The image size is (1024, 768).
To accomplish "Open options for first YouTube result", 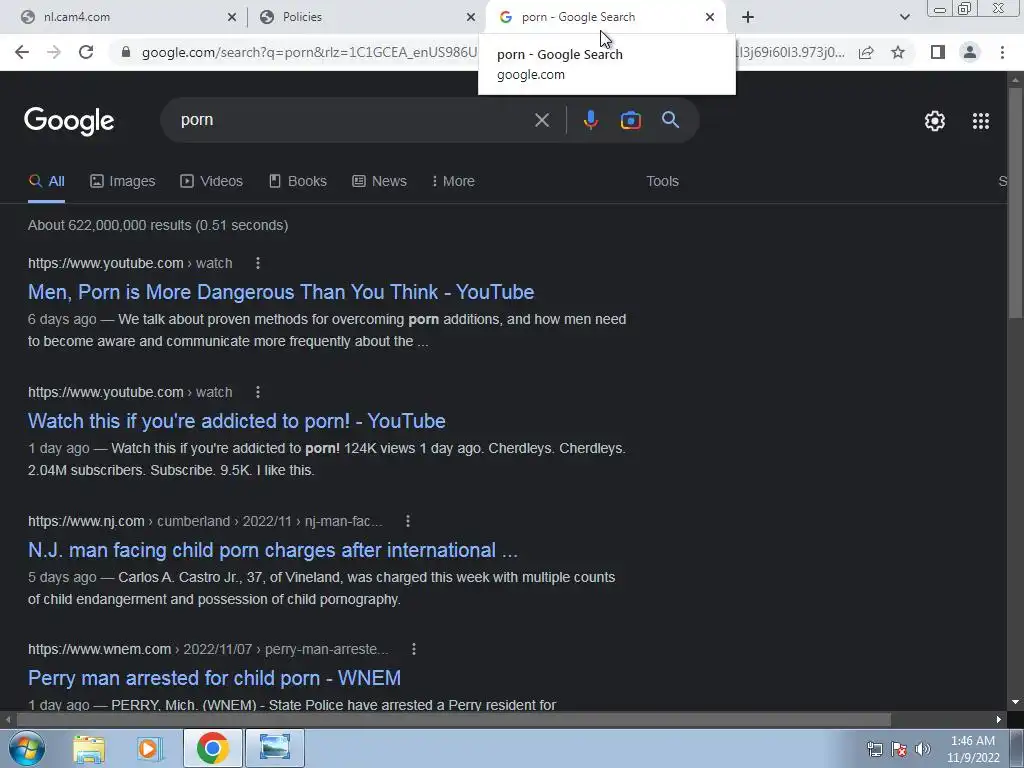I will [x=258, y=263].
